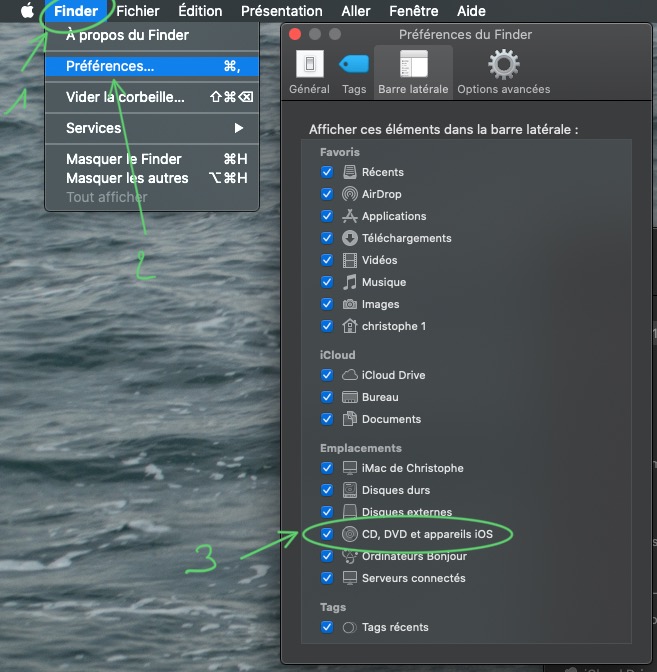Uncheck the Musique checkbox
Image resolution: width=657 pixels, height=672 pixels.
pos(327,282)
